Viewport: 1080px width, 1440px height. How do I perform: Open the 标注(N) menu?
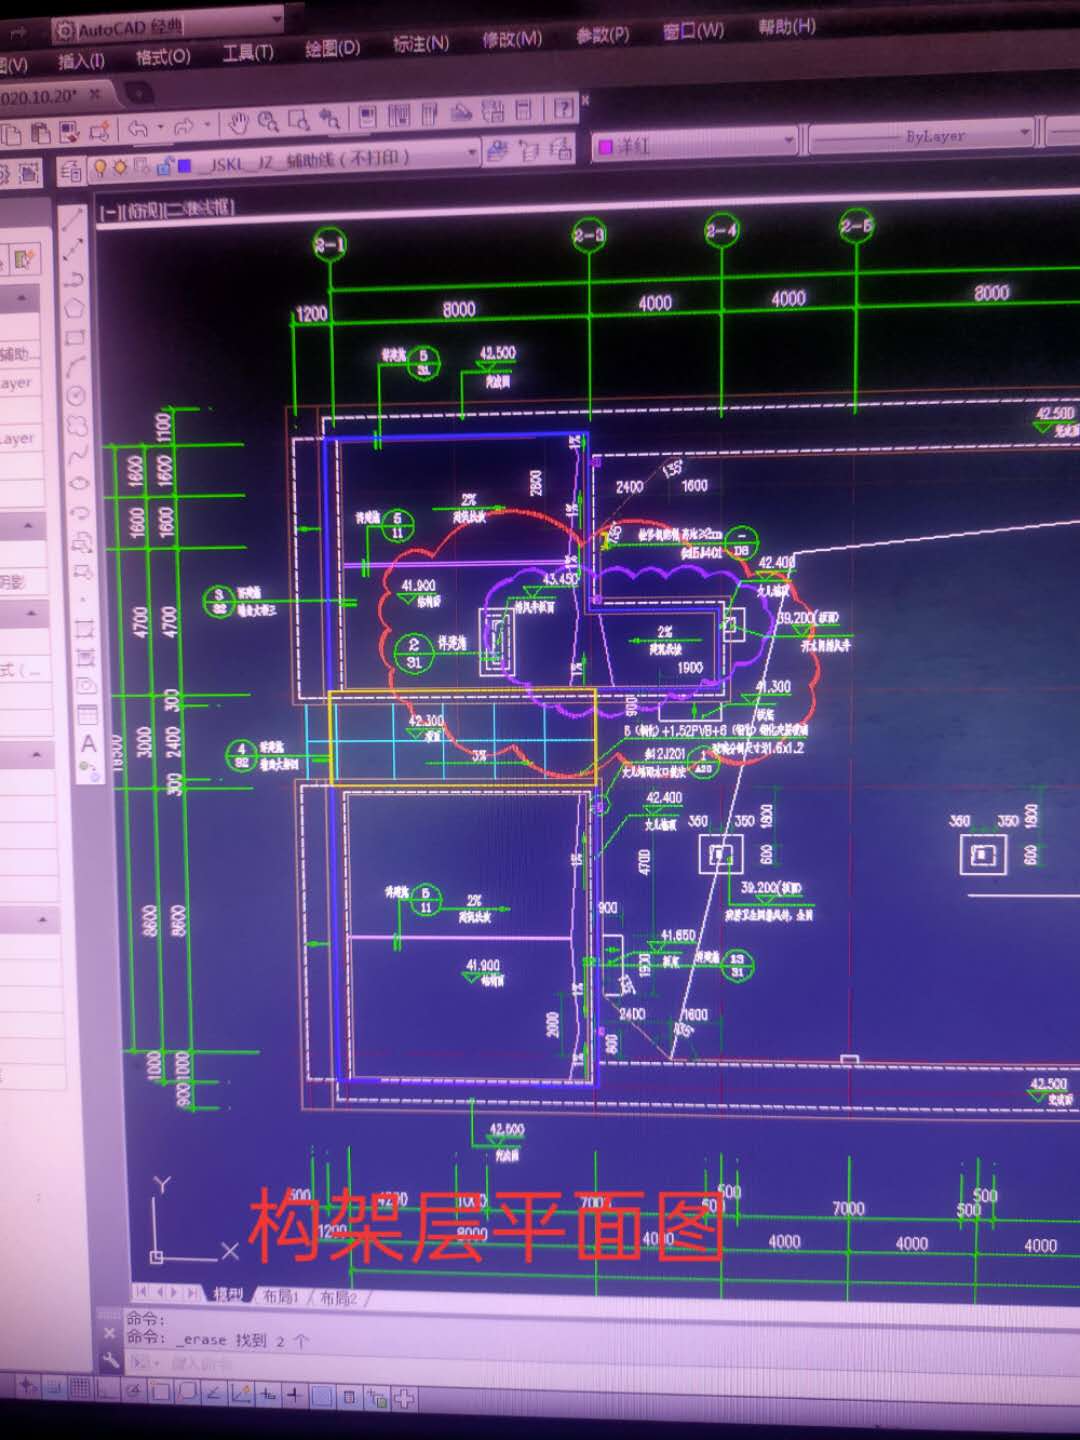click(420, 43)
